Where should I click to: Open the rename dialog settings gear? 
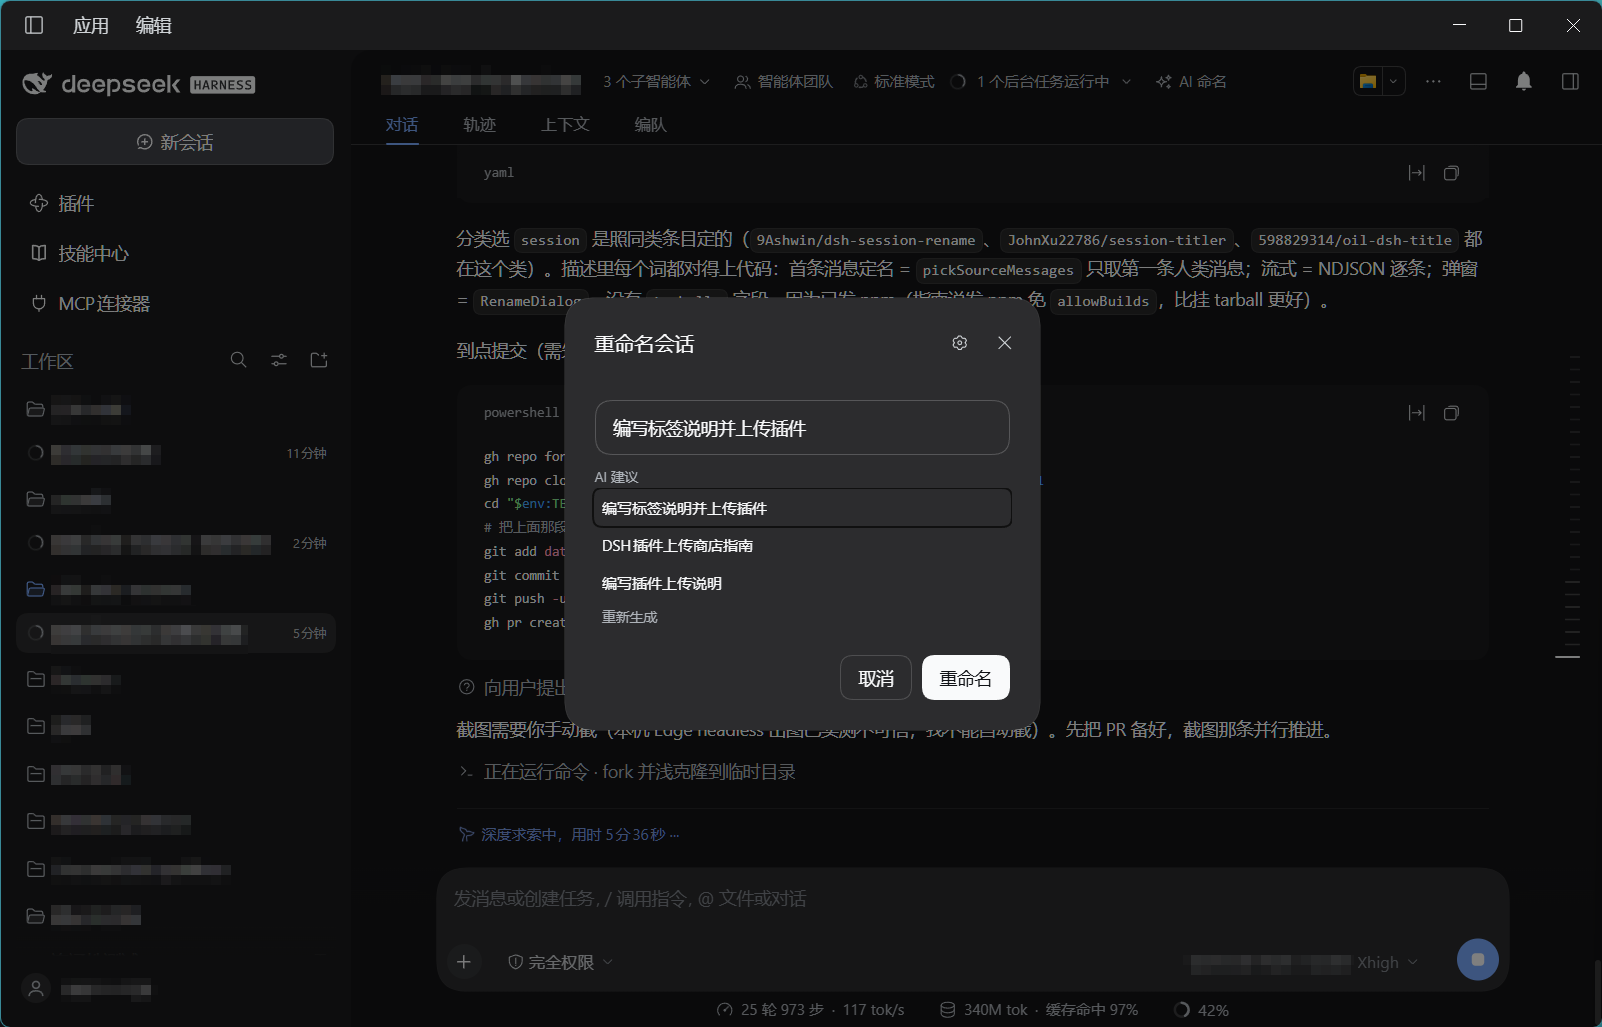point(959,343)
